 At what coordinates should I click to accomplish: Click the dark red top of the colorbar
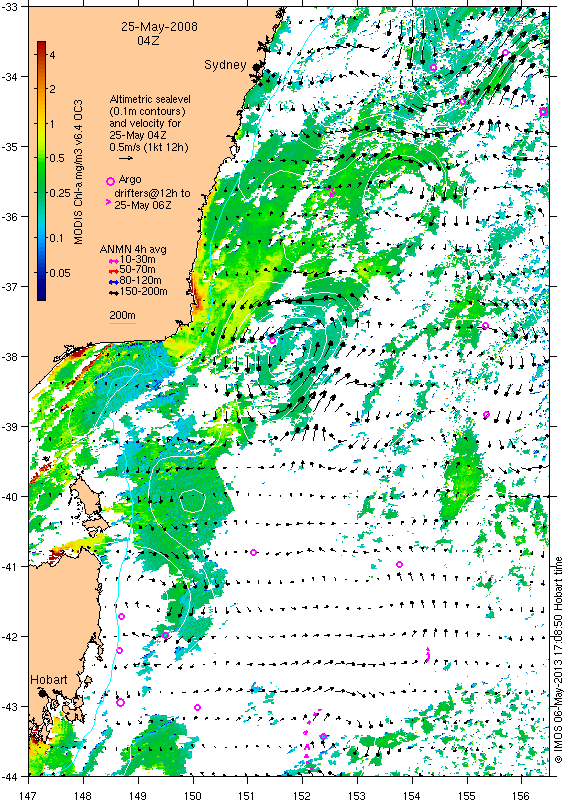[x=41, y=45]
